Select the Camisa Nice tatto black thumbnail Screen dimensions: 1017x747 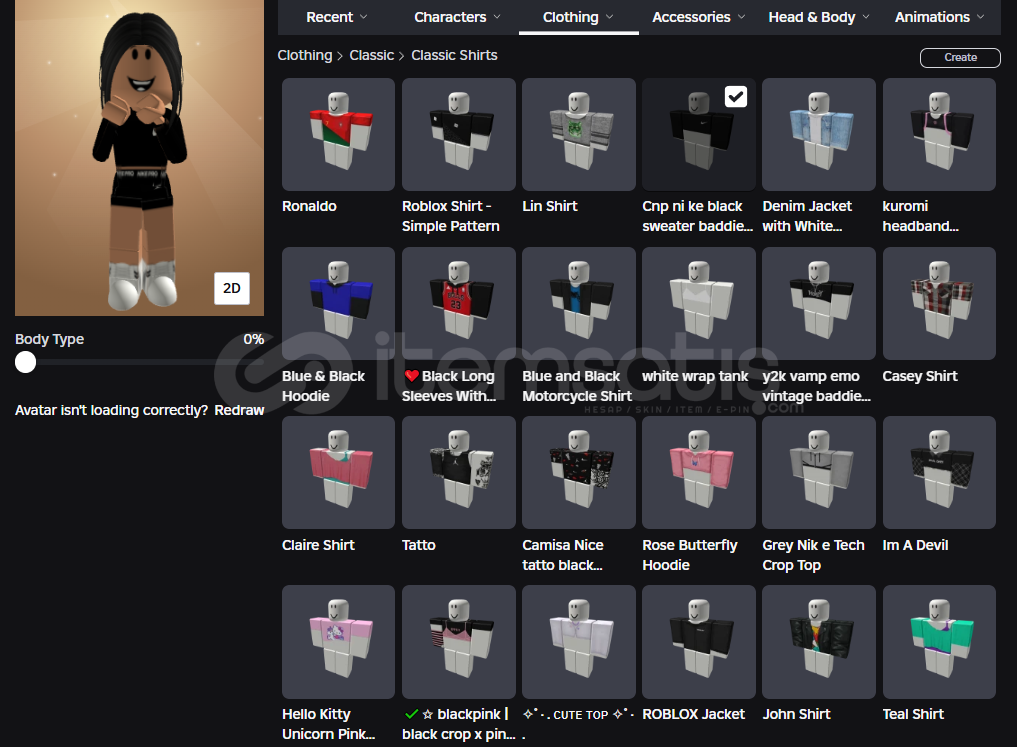pos(579,473)
